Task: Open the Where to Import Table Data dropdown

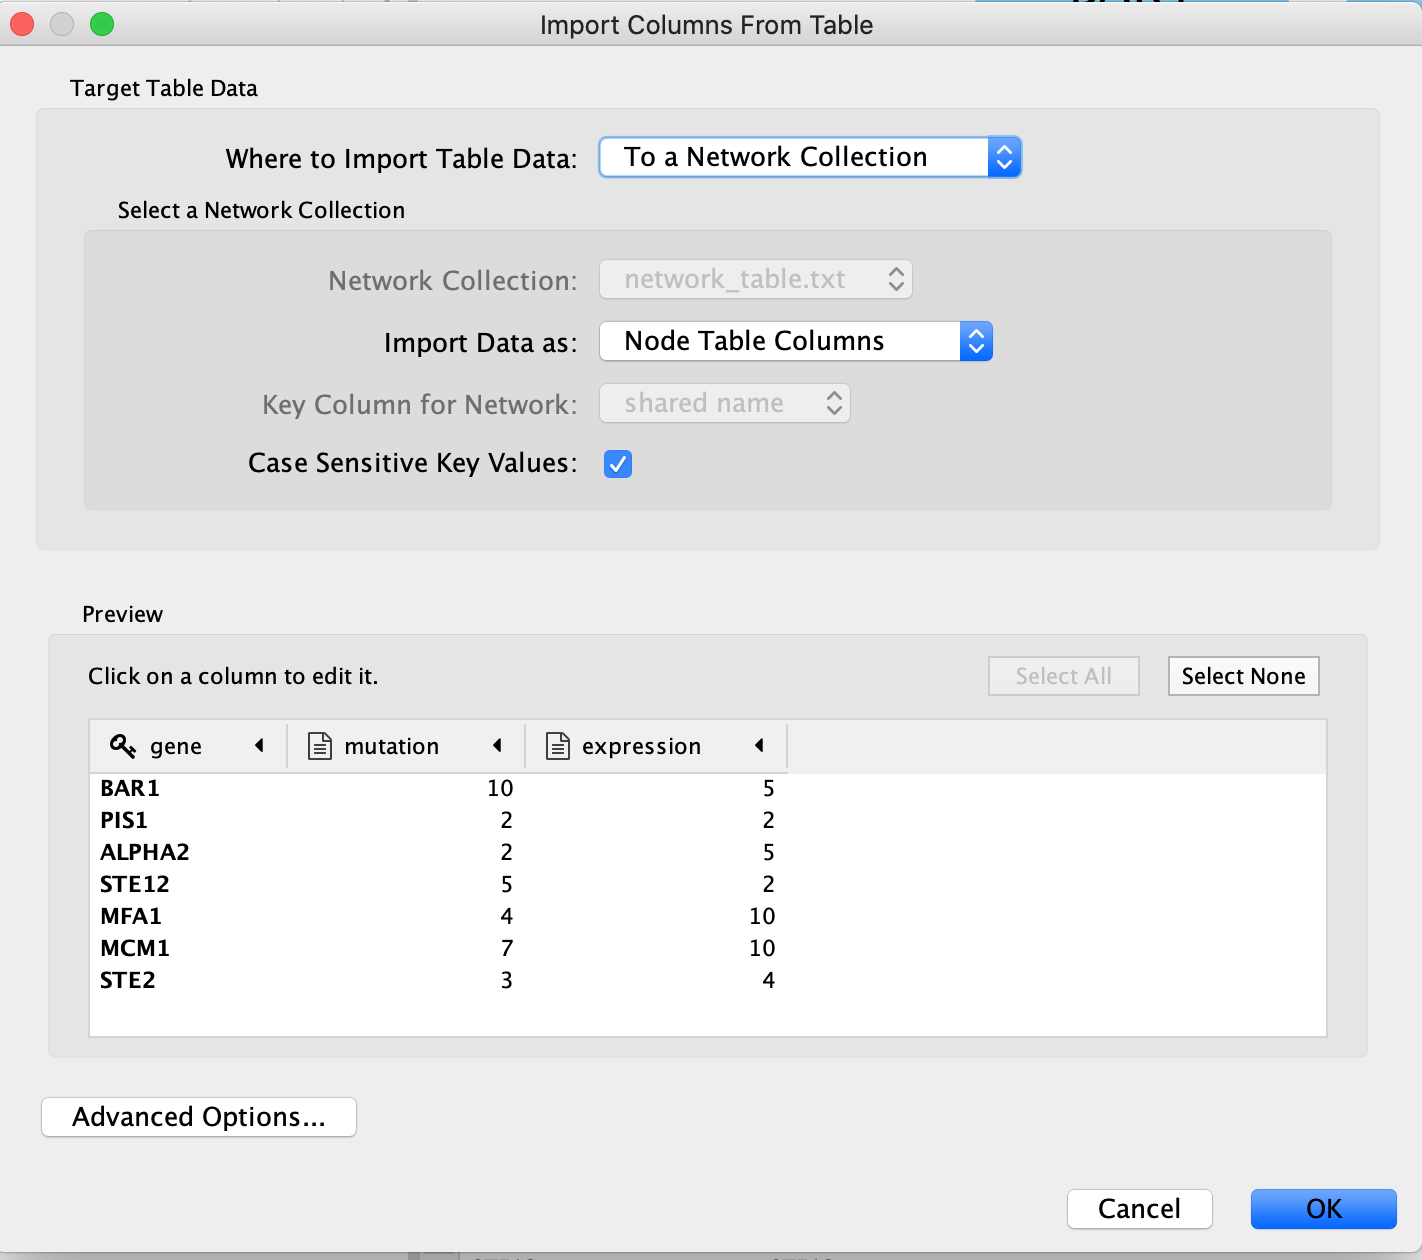Action: (809, 158)
